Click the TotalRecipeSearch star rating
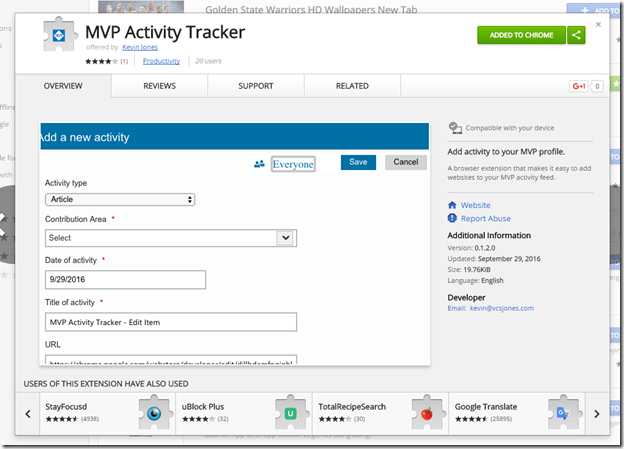Screen dimensions: 624x449 click(x=335, y=419)
